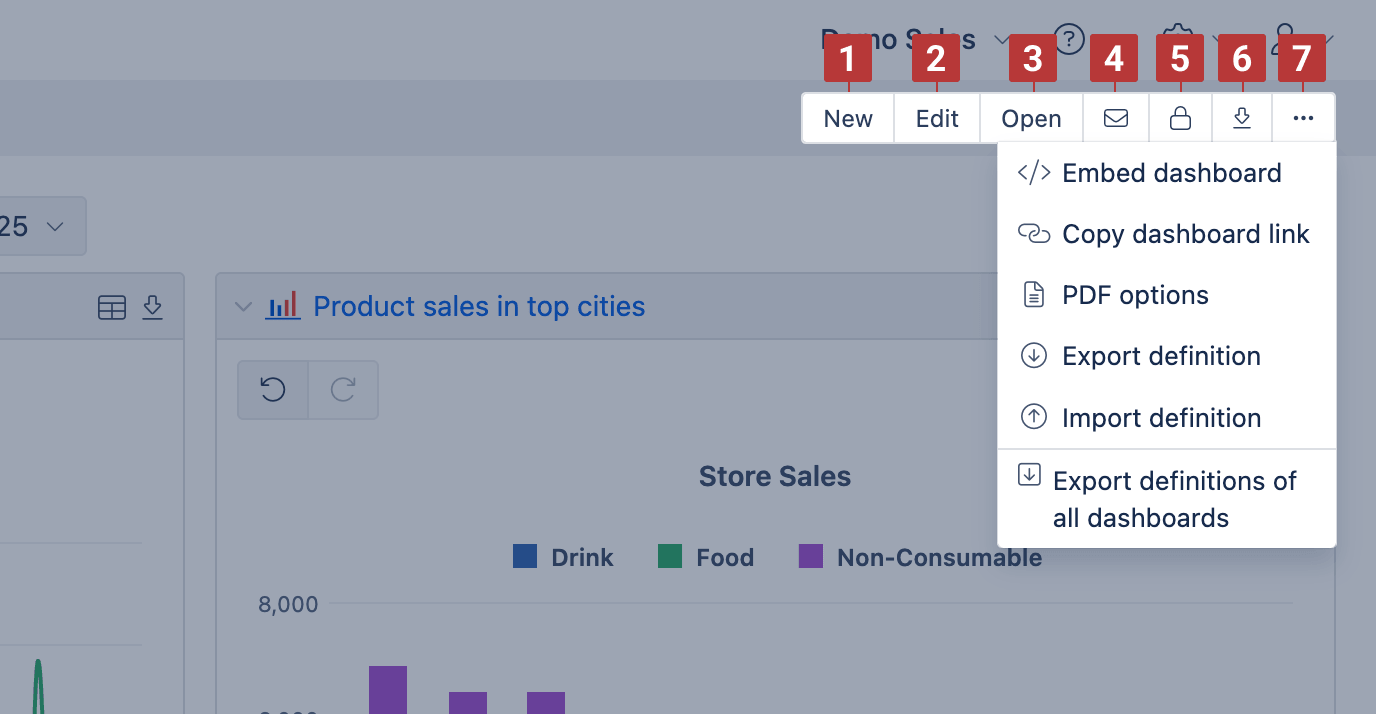Click the three-dots more options button

1303,118
